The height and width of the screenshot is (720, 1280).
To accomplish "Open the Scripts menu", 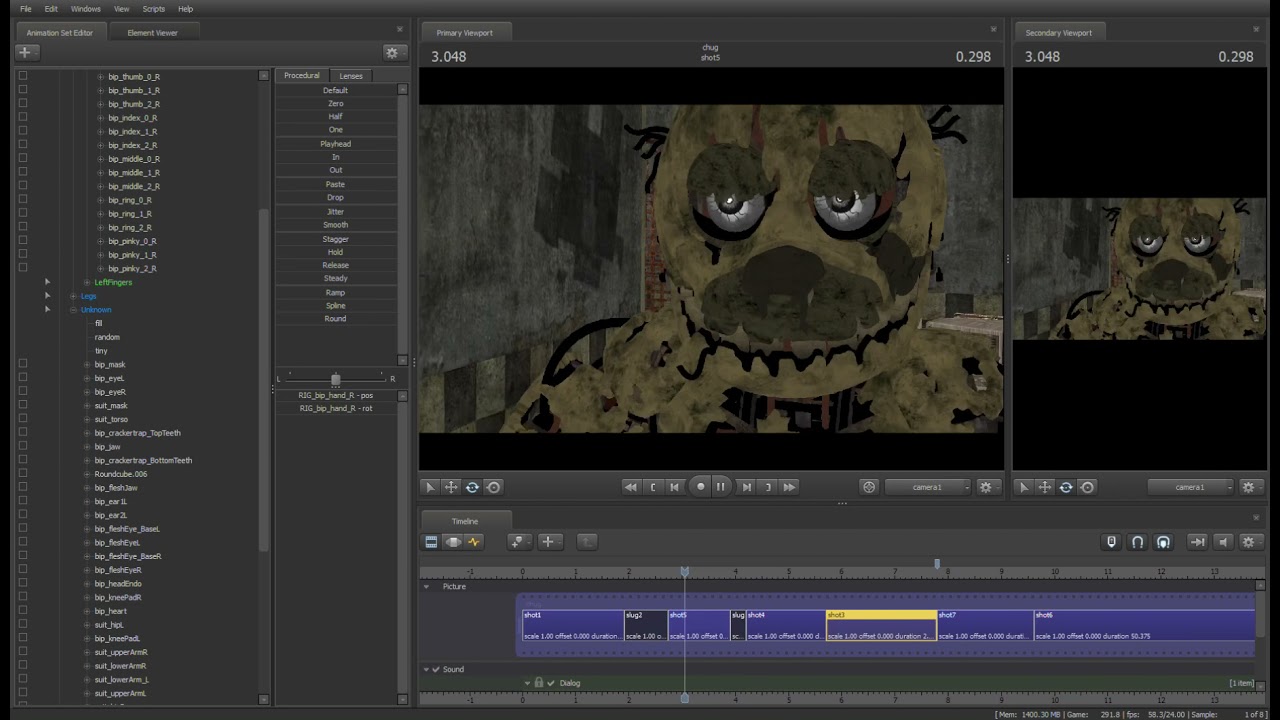I will (153, 9).
